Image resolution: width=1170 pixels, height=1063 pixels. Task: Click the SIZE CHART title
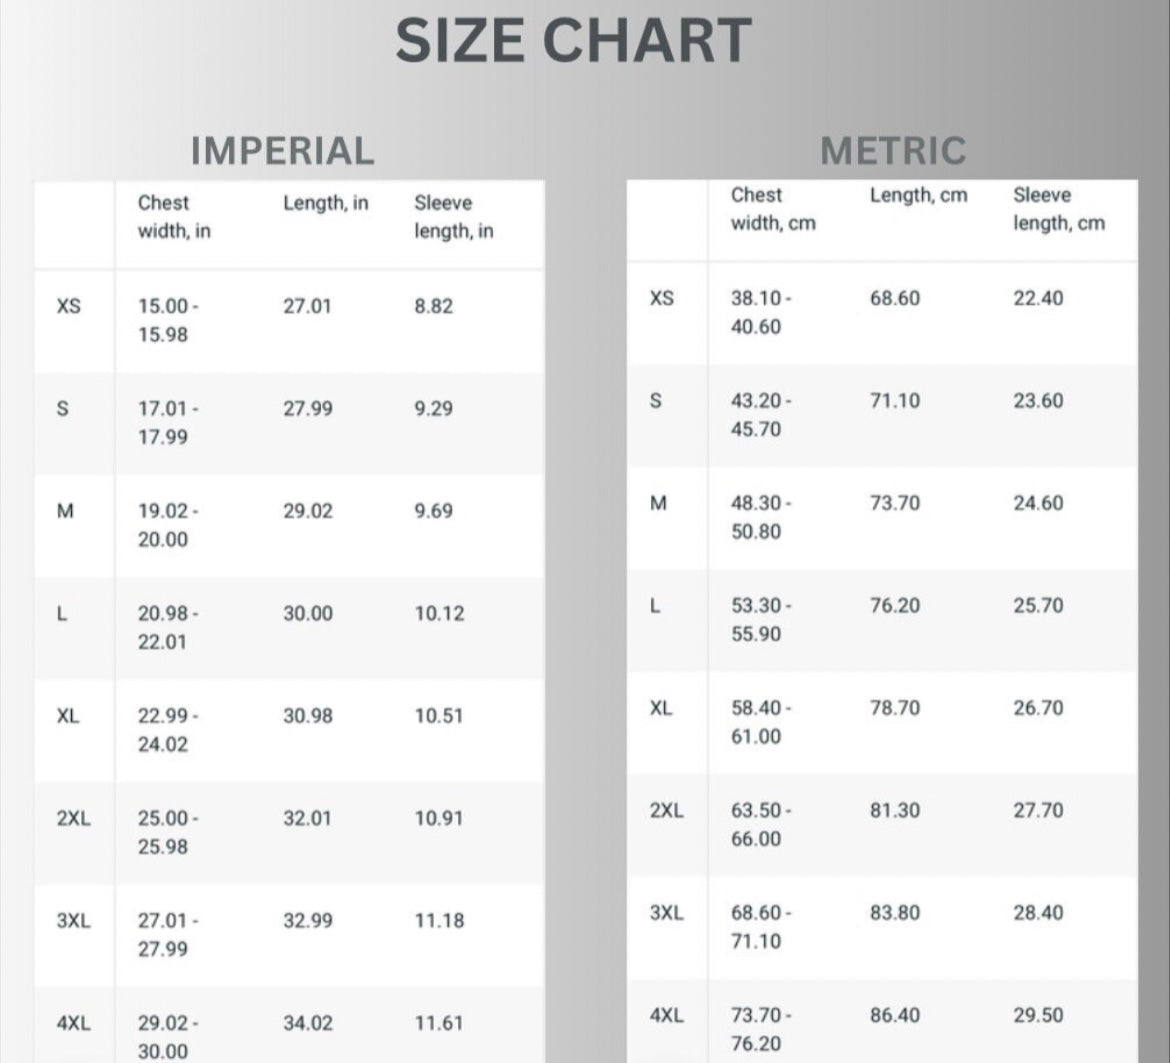pos(573,42)
